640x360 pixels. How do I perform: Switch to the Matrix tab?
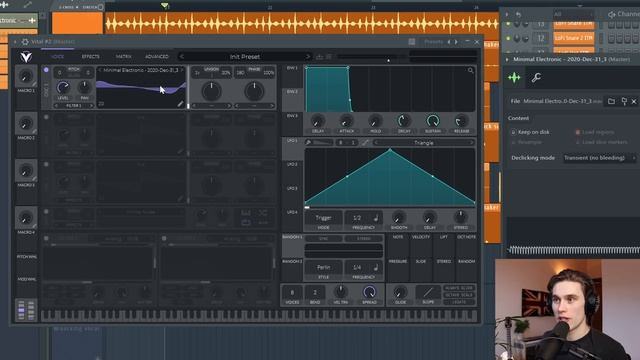pyautogui.click(x=123, y=57)
